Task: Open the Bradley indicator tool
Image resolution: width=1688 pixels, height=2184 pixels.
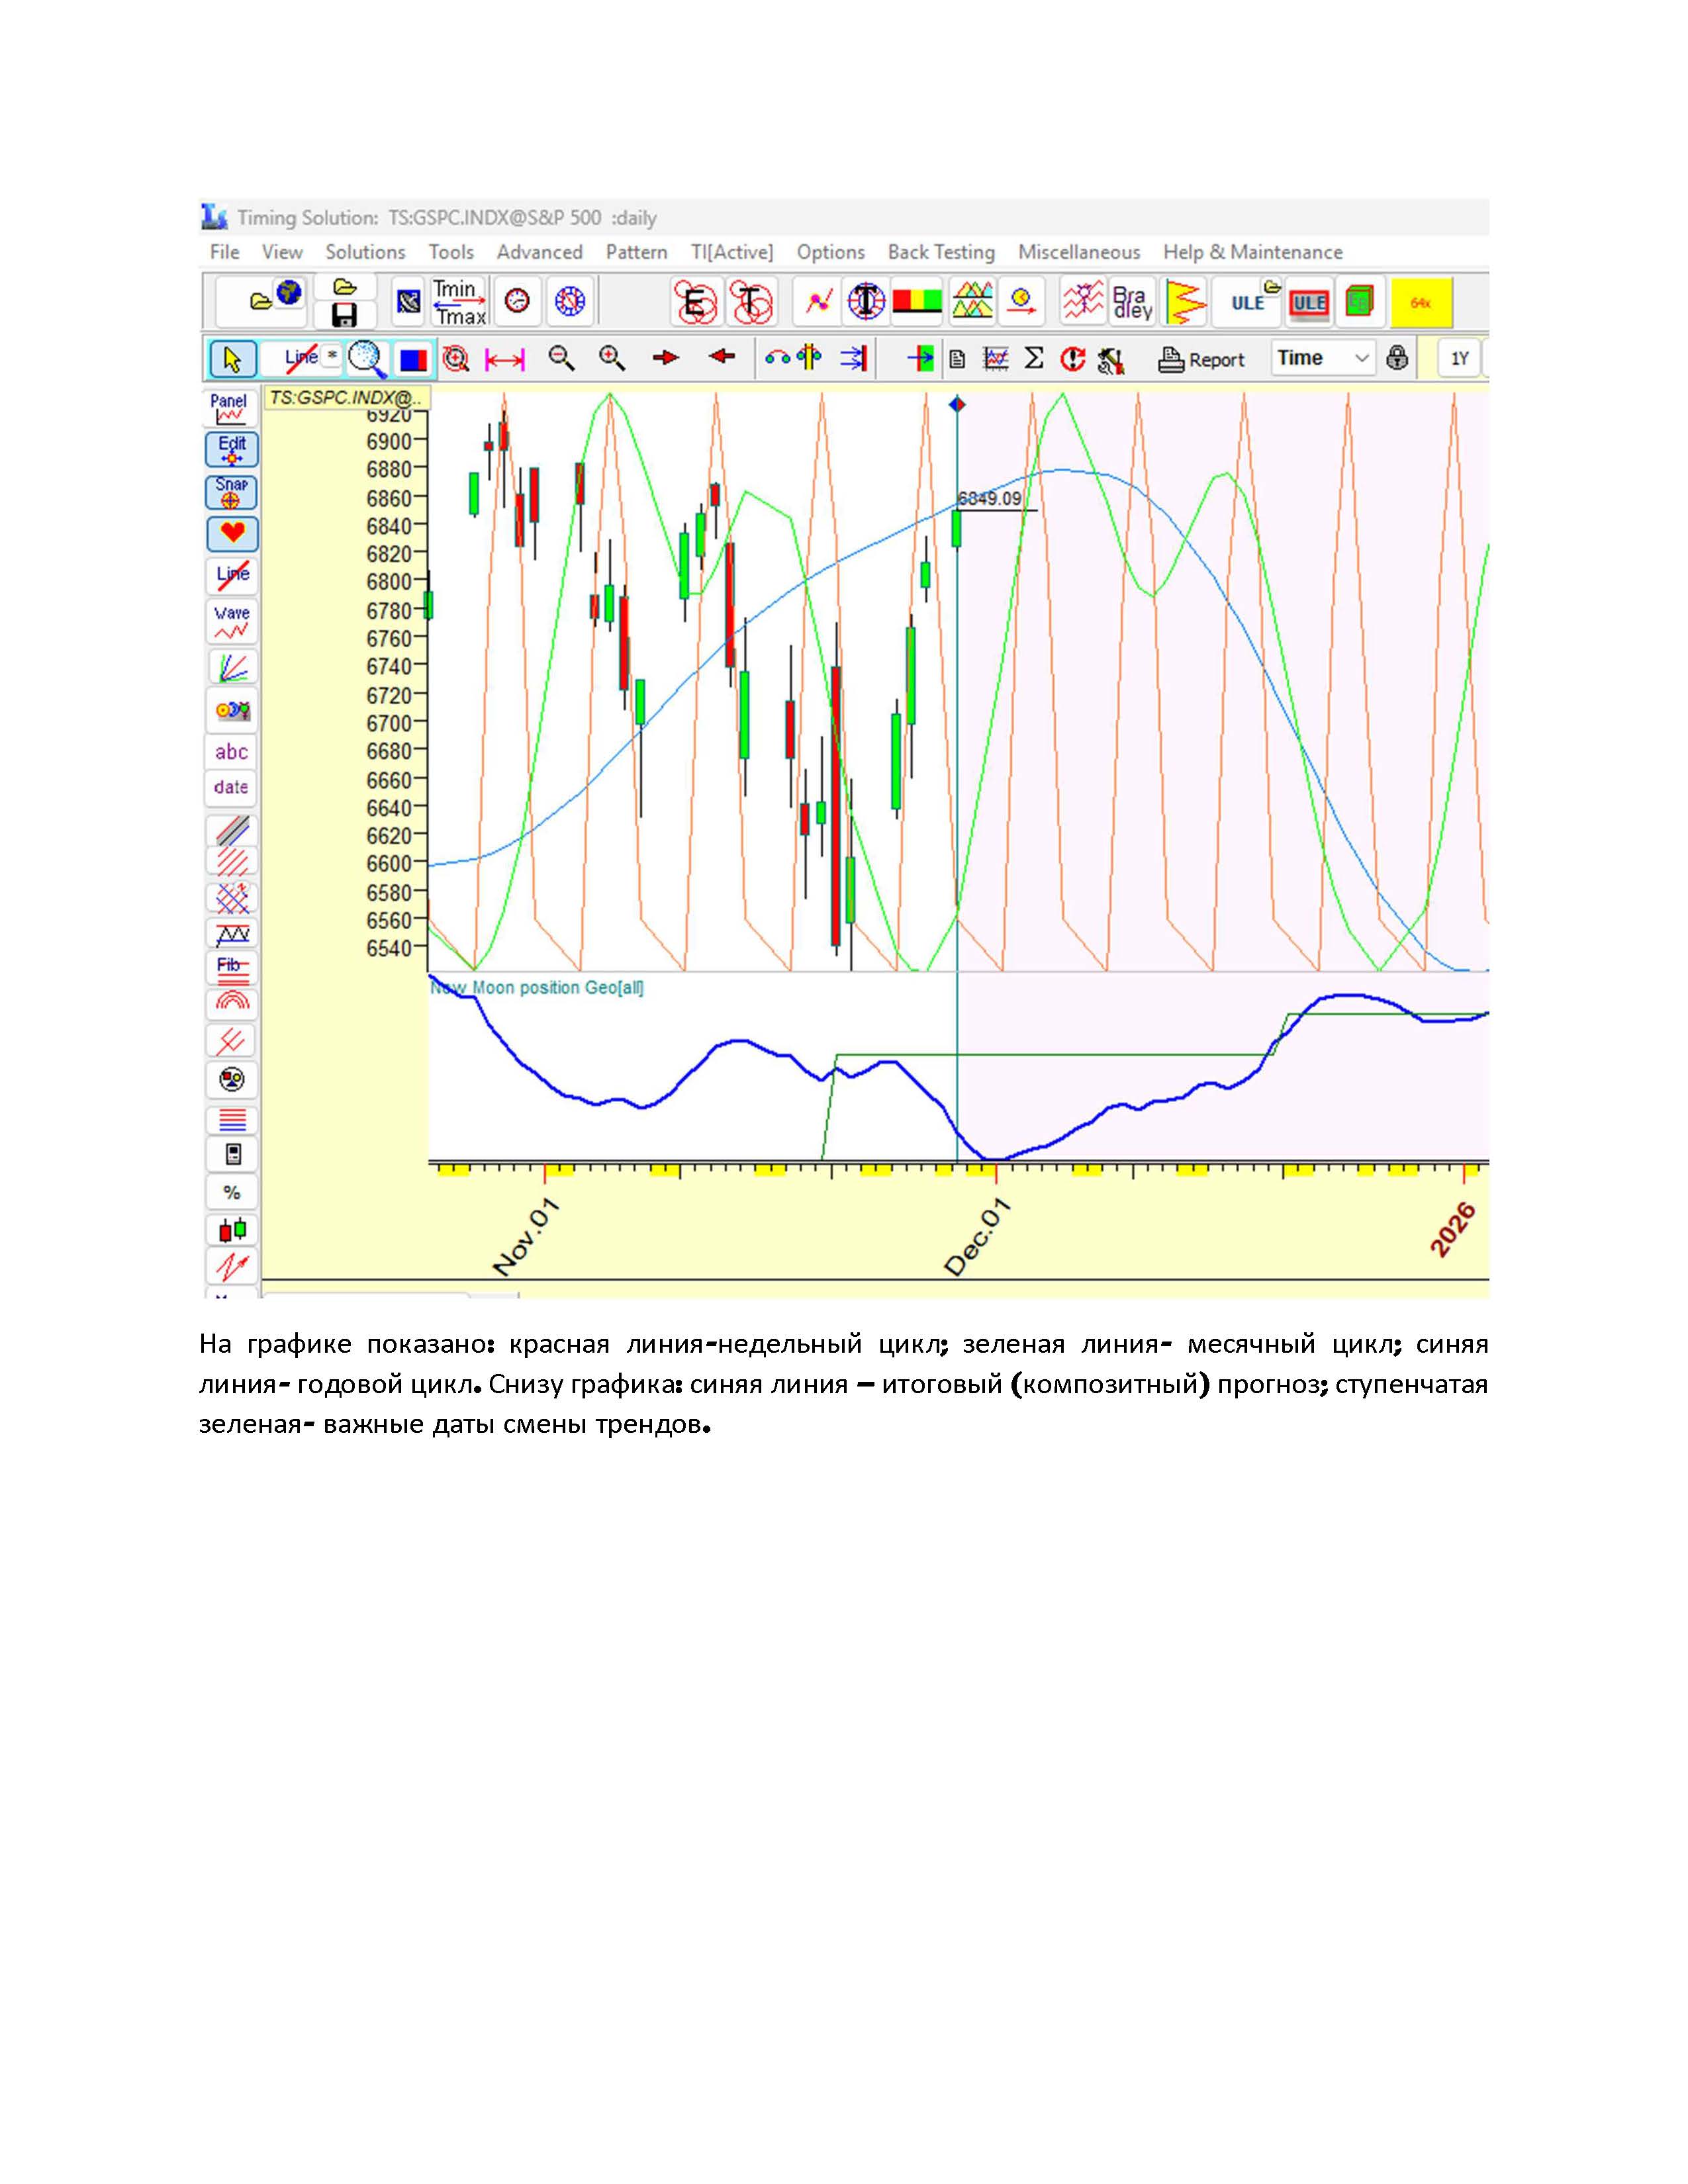Action: point(1132,302)
